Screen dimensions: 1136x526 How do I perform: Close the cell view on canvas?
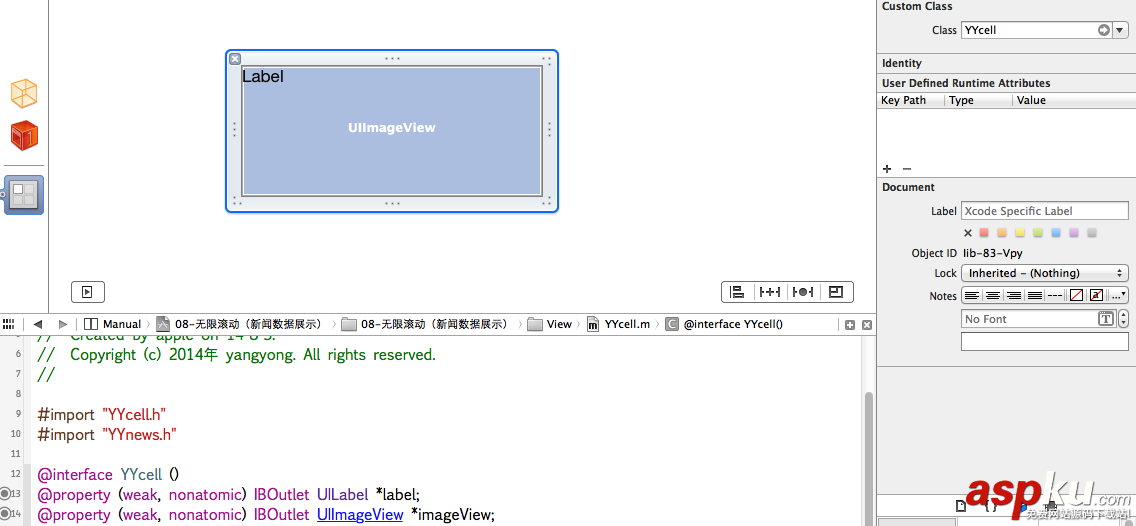click(x=235, y=59)
